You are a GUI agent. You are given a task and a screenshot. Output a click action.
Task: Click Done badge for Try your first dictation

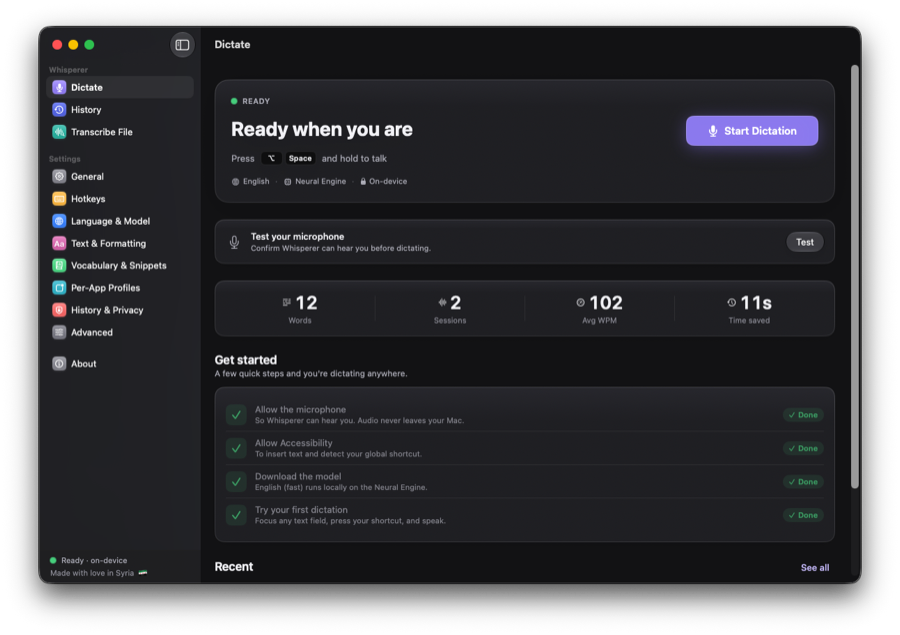803,515
